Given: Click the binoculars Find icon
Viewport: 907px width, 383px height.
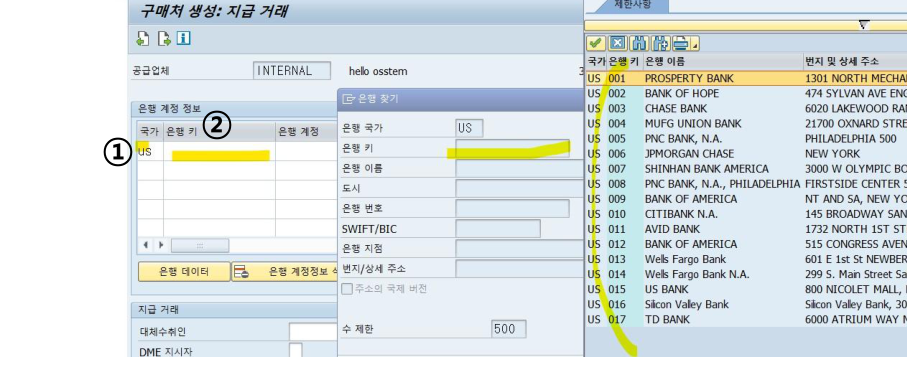Looking at the screenshot, I should coord(639,43).
